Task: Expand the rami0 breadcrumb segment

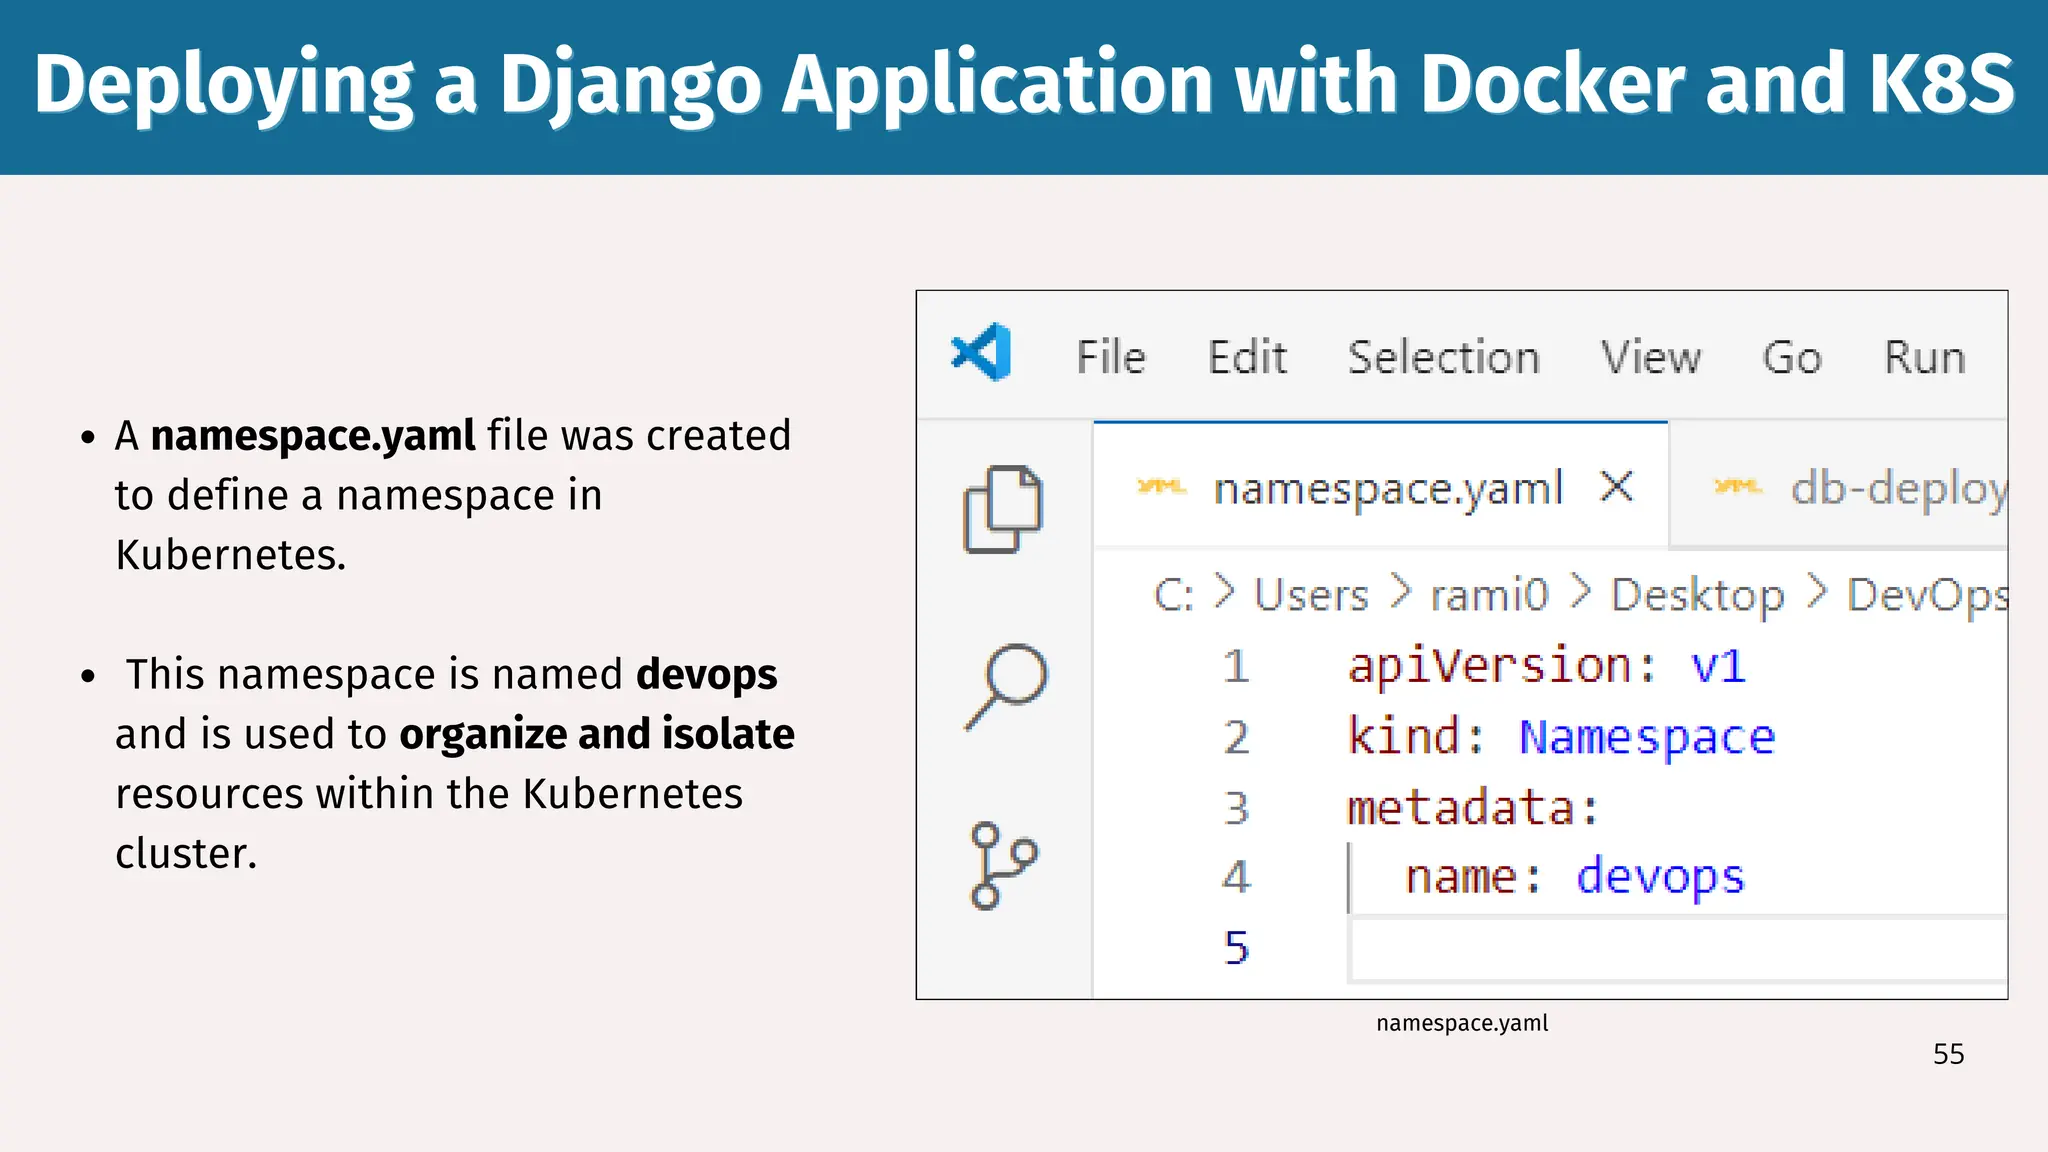Action: 1489,596
